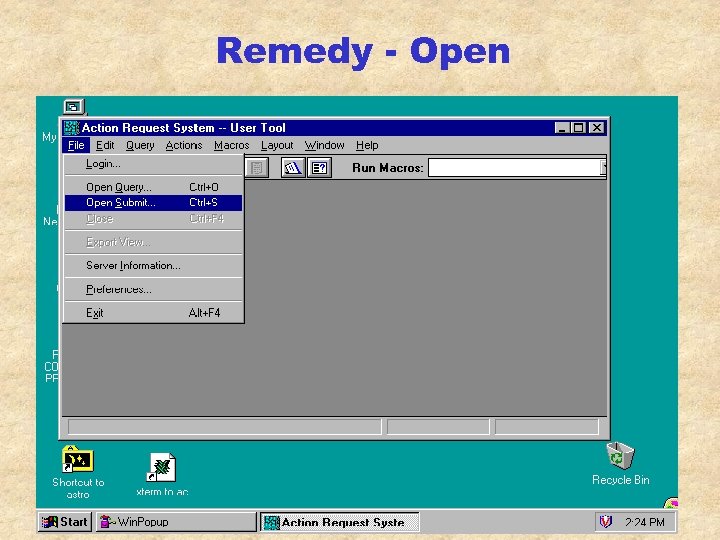The width and height of the screenshot is (720, 540).
Task: Choose Open Query... from the File menu
Action: (153, 187)
